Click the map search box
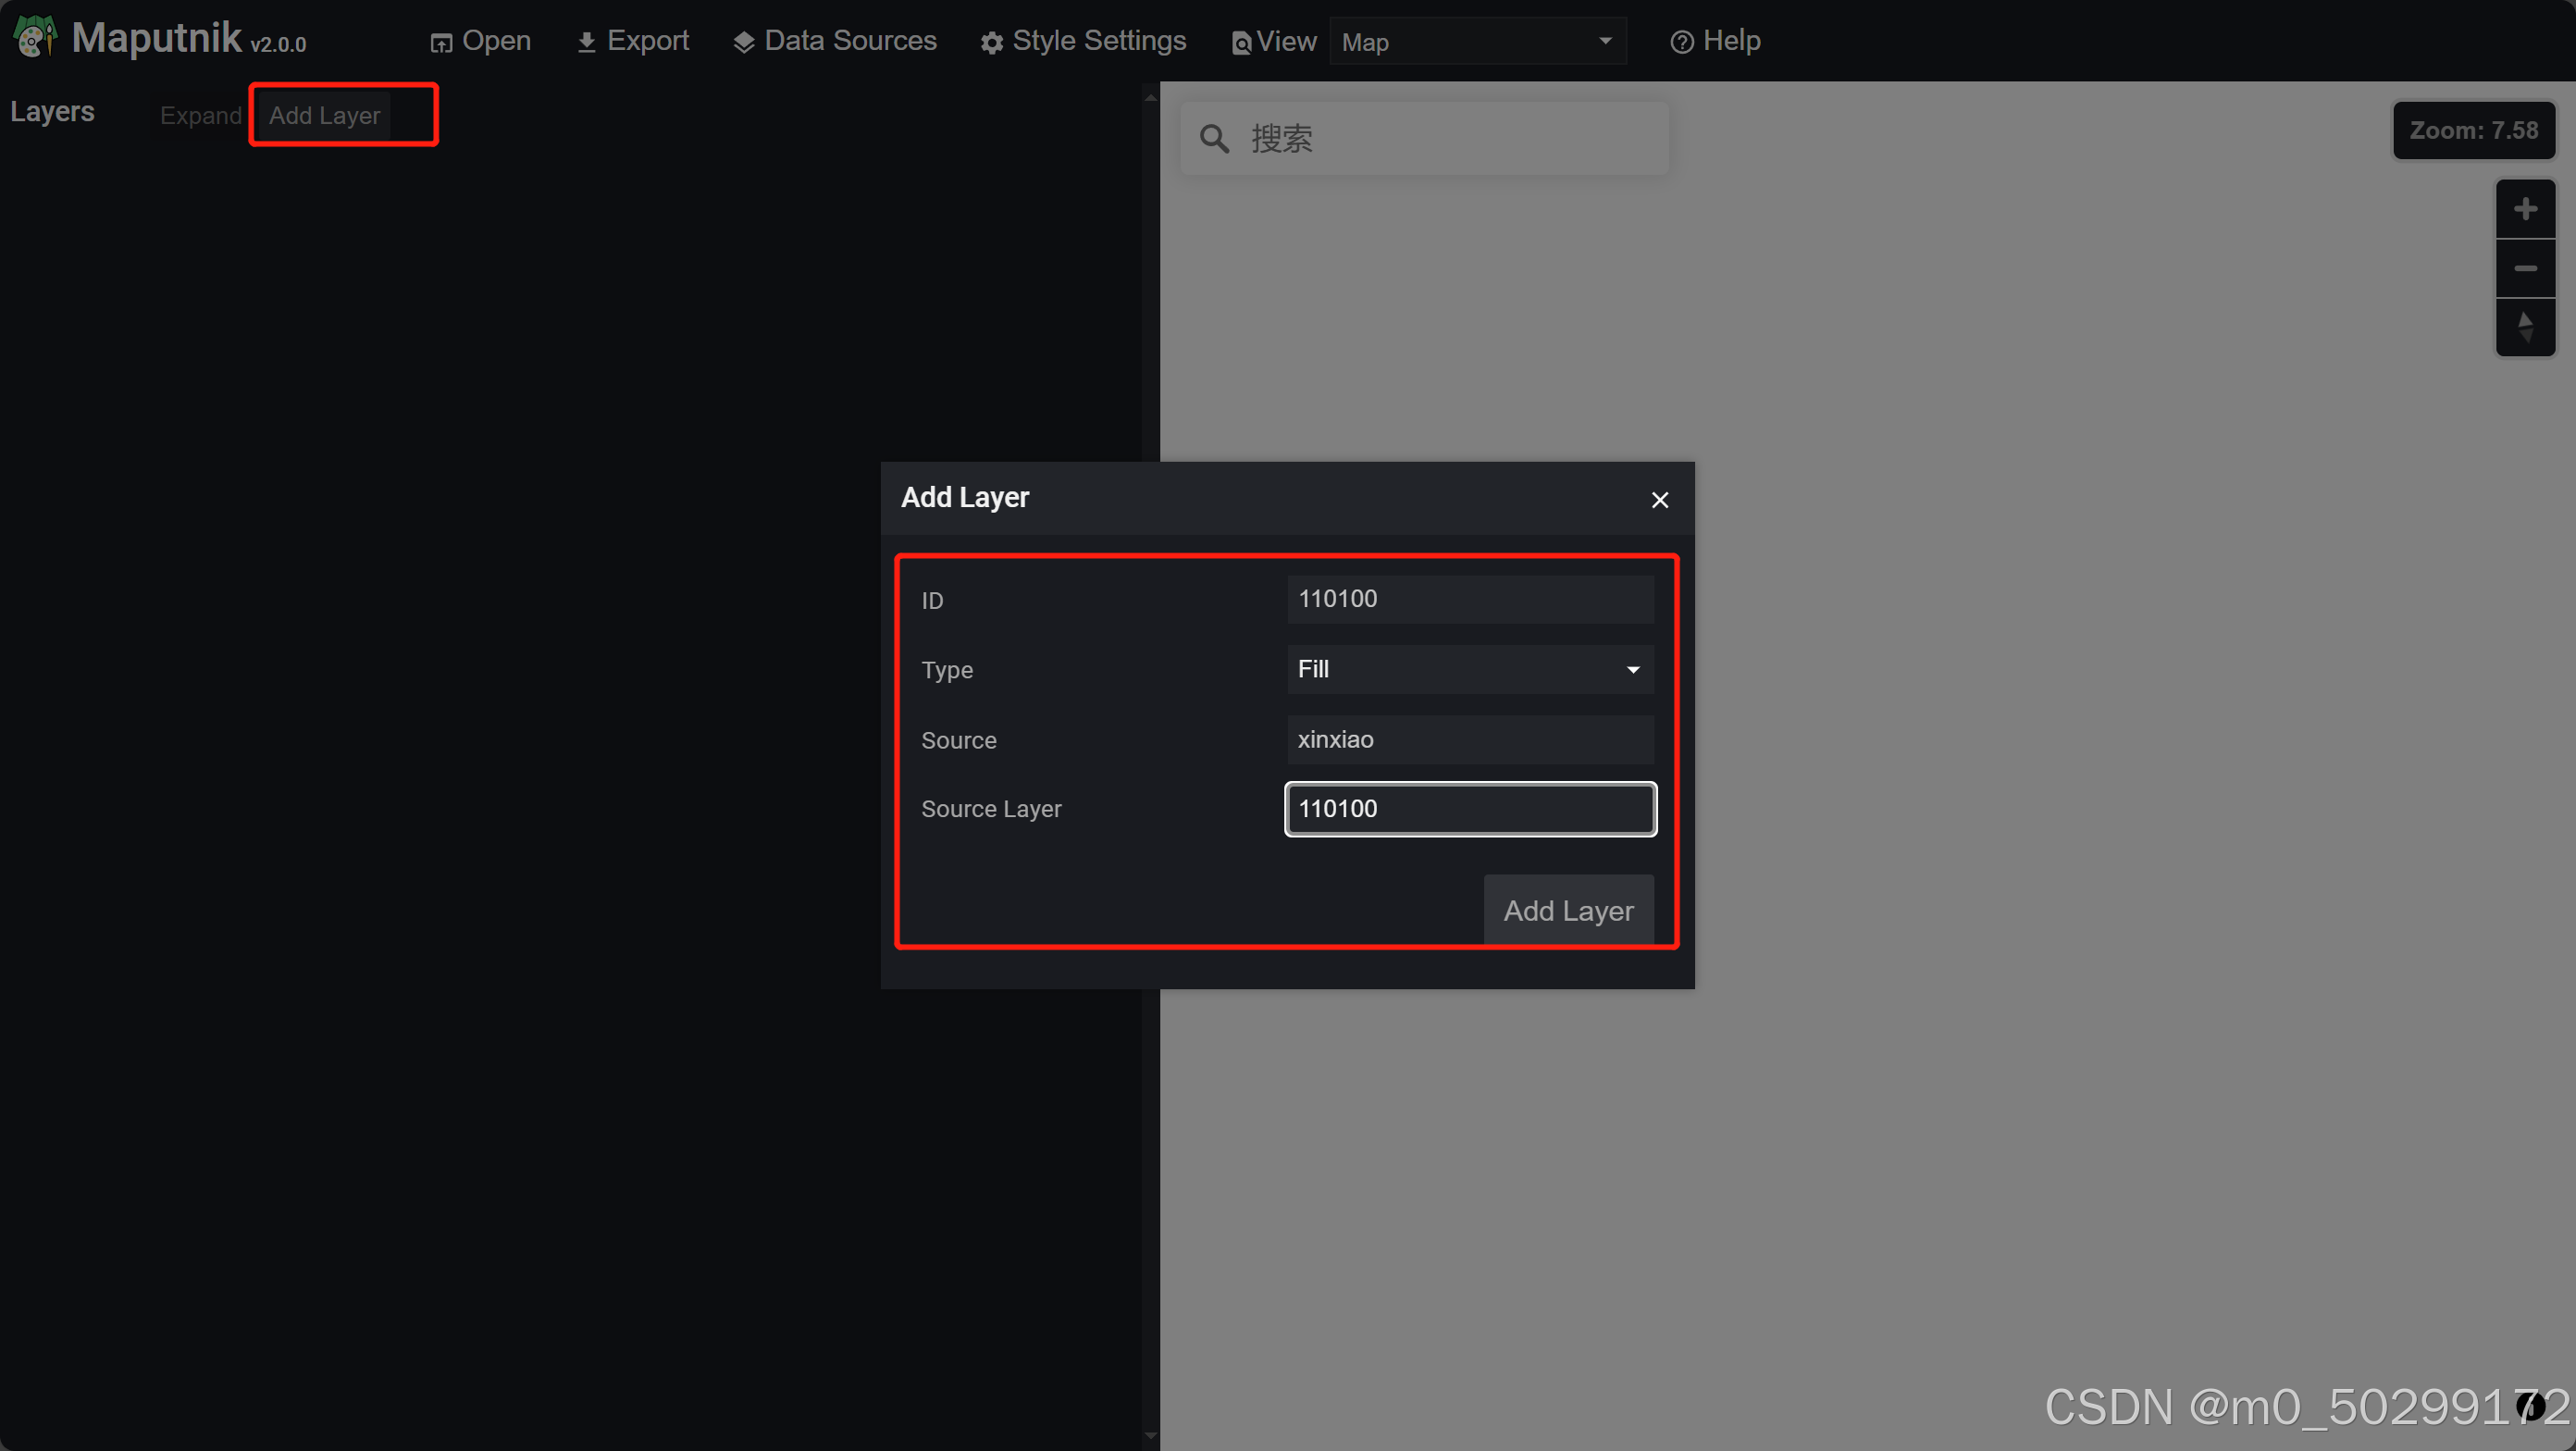Image resolution: width=2576 pixels, height=1451 pixels. 1450,139
